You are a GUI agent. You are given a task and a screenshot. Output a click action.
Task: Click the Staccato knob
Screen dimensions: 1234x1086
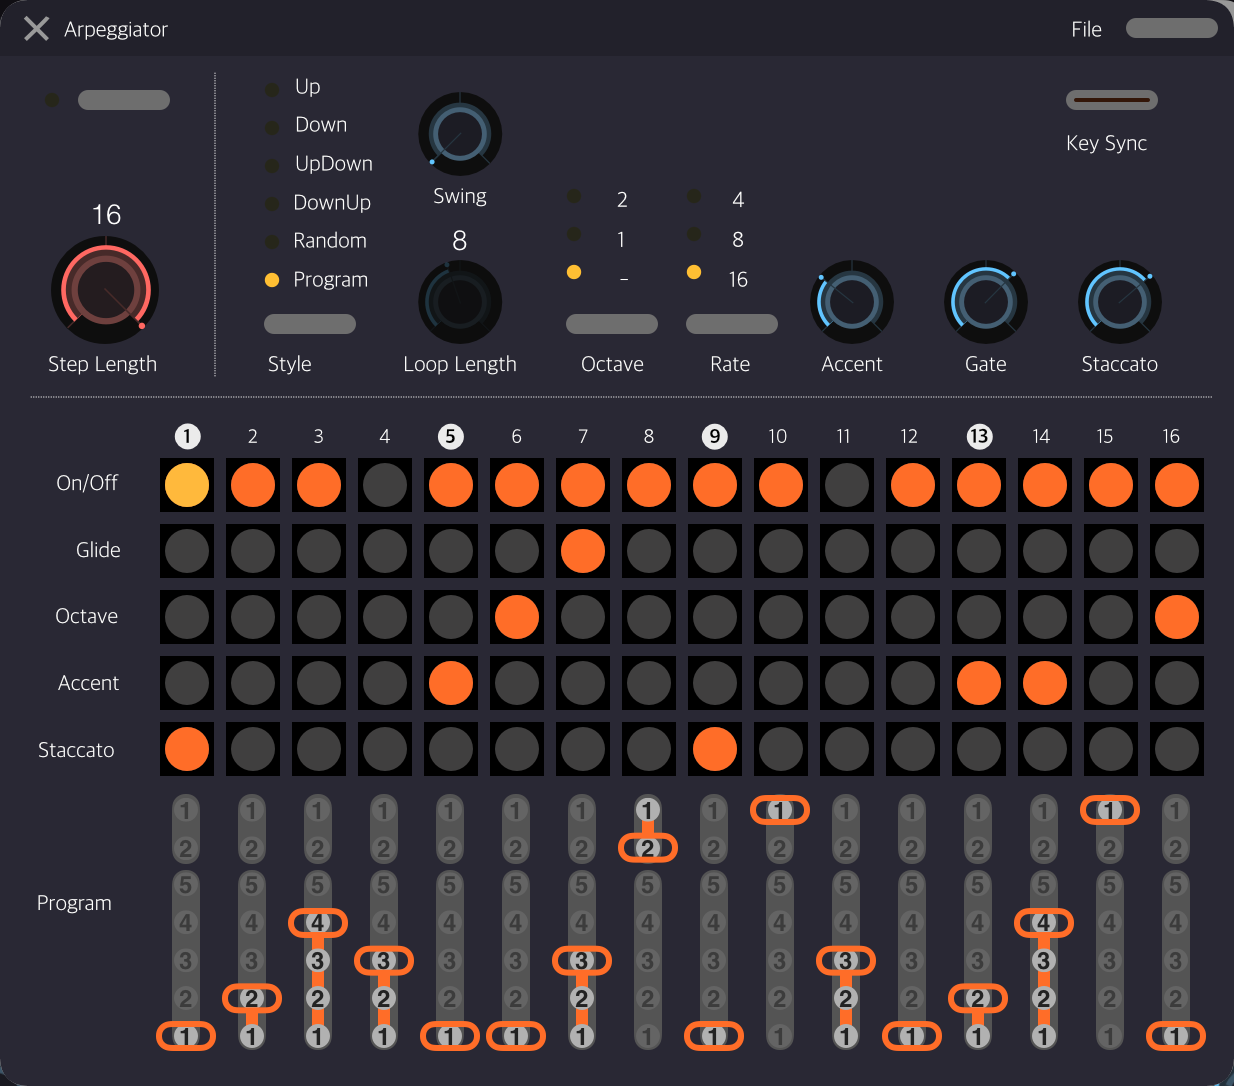(x=1119, y=302)
